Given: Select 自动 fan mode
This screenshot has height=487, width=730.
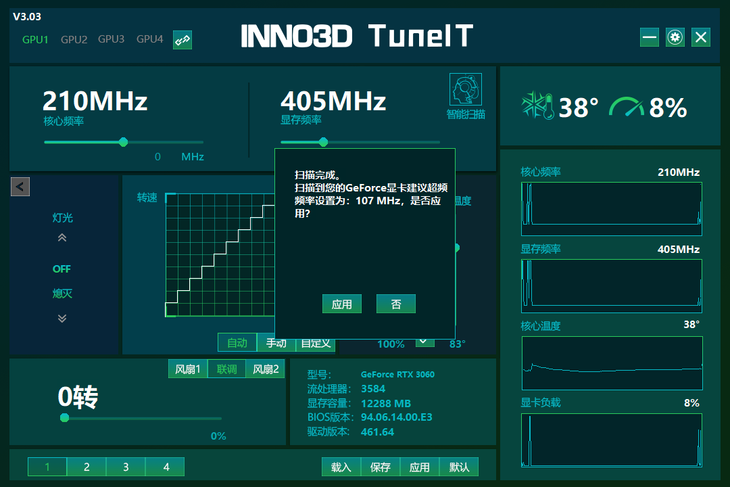Looking at the screenshot, I should click(237, 343).
